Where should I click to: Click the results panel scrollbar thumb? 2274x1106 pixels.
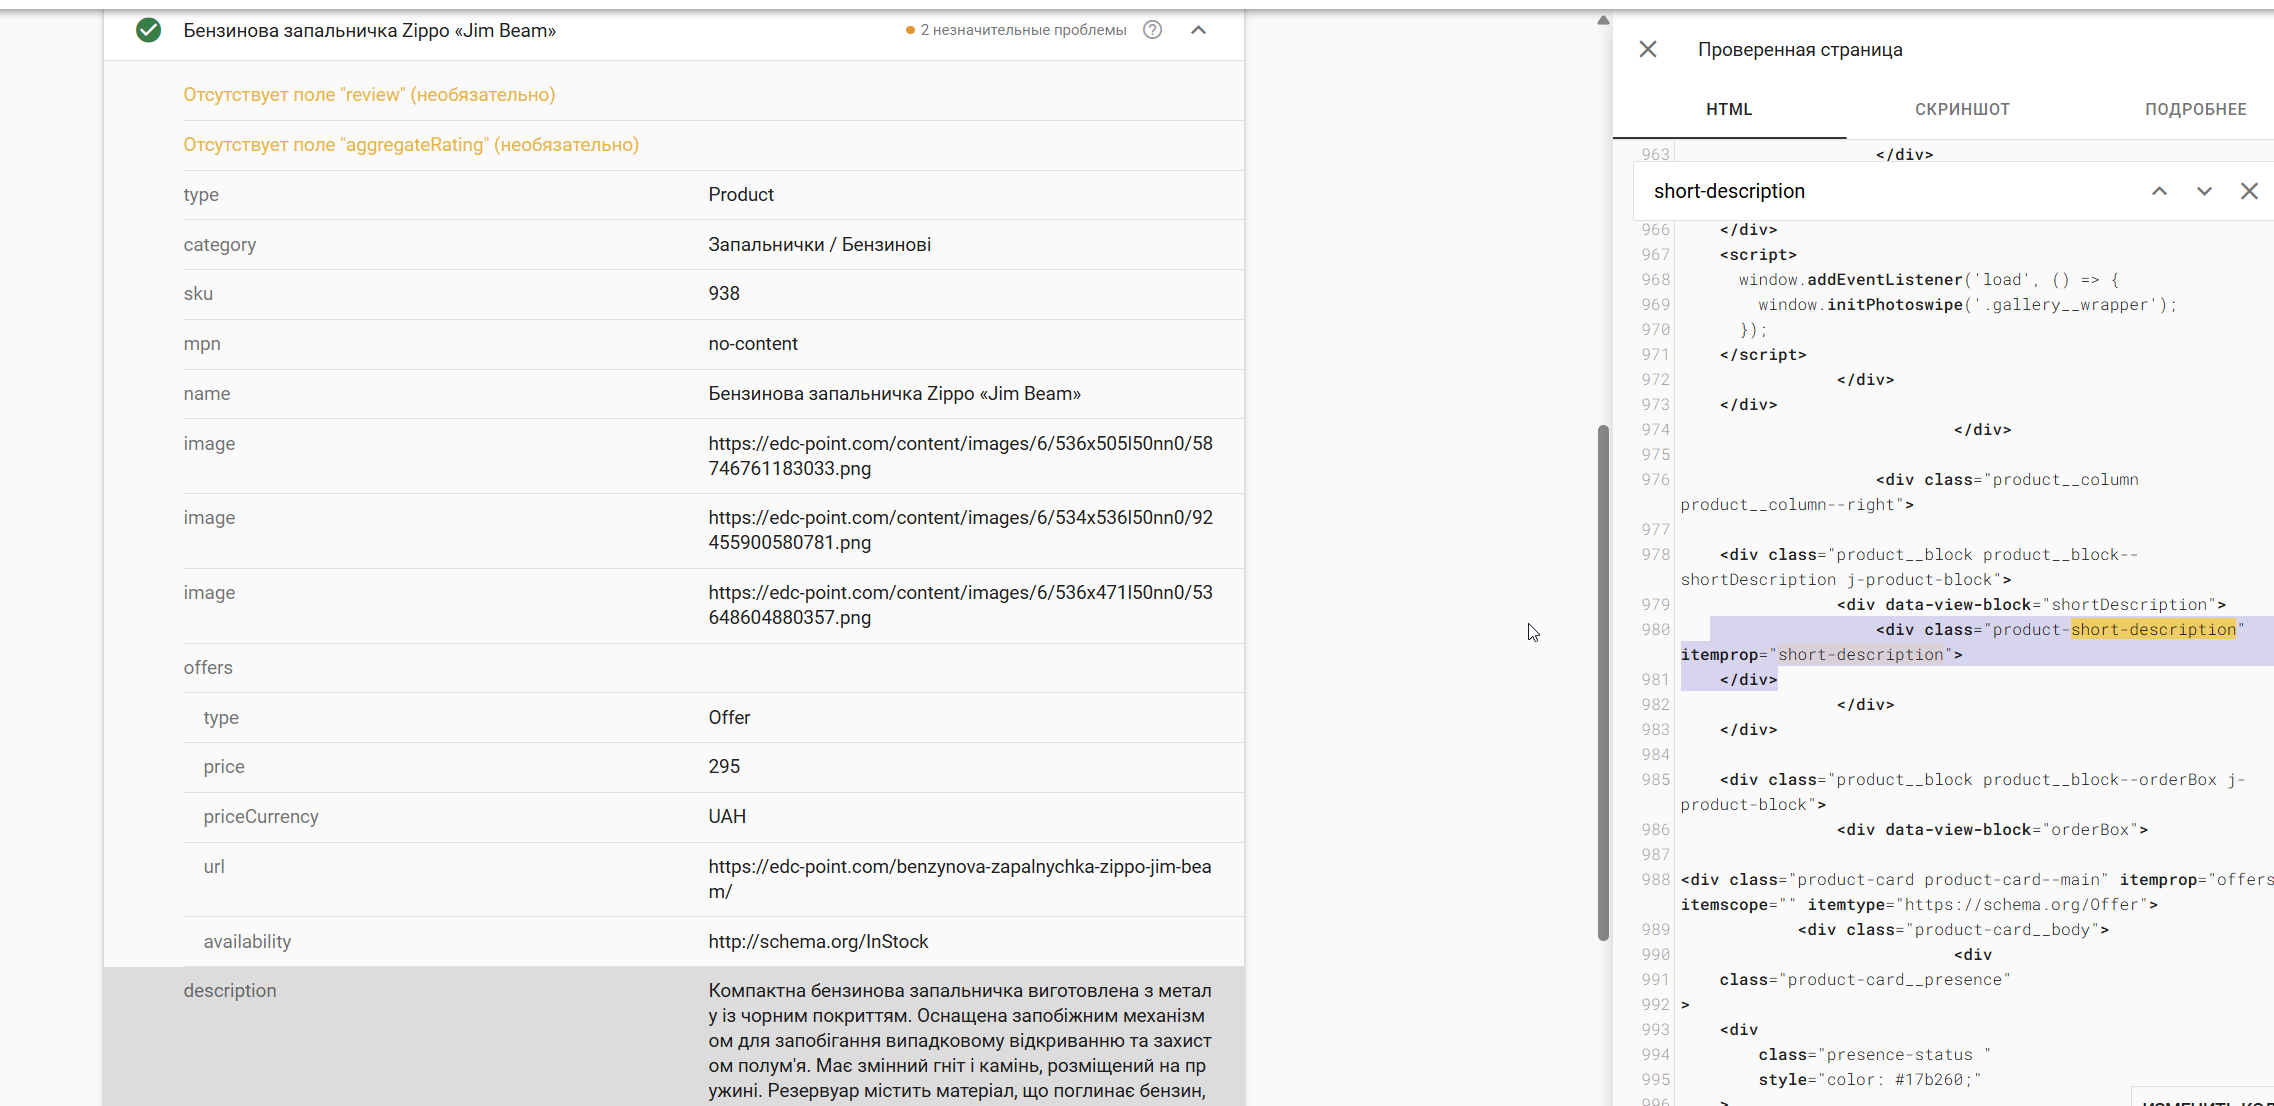point(1603,680)
